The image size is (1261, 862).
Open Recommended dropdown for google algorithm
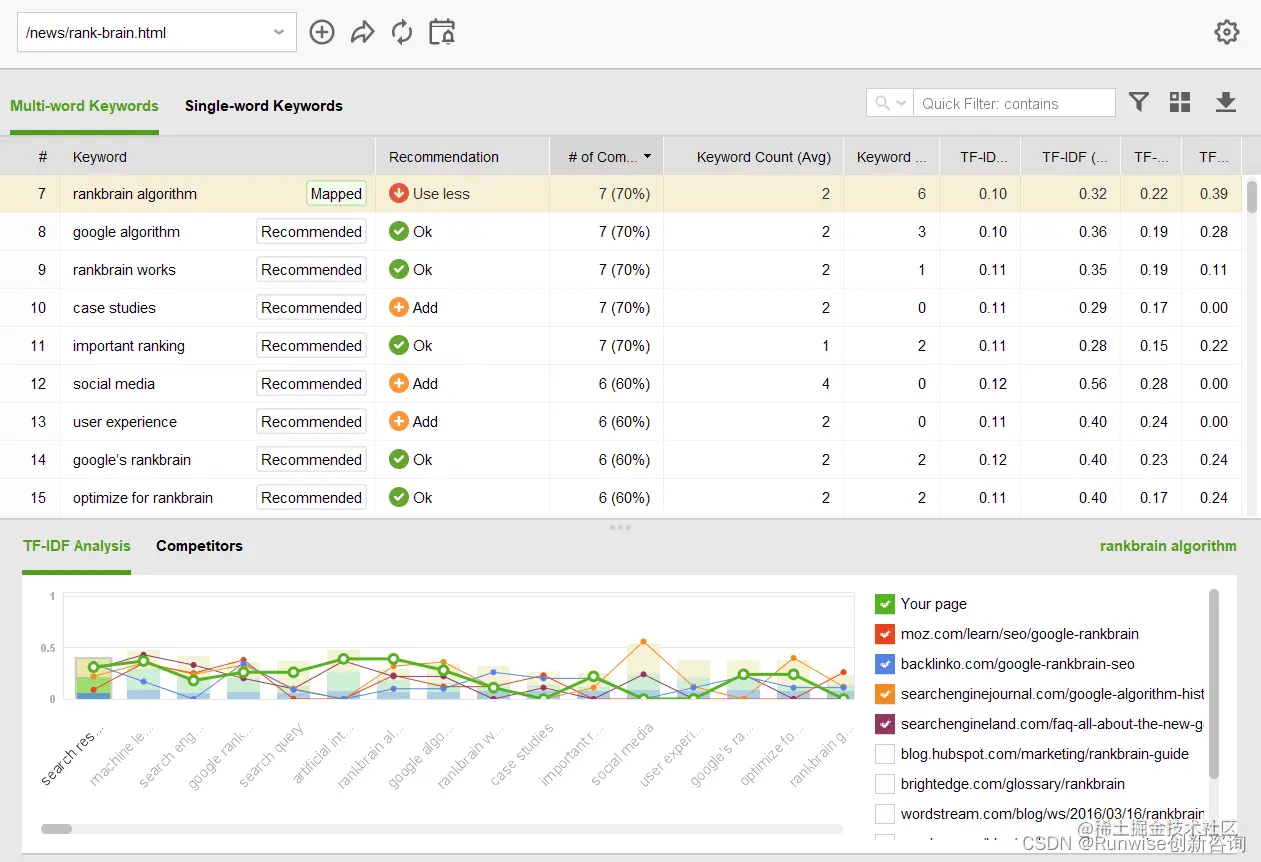click(x=311, y=232)
